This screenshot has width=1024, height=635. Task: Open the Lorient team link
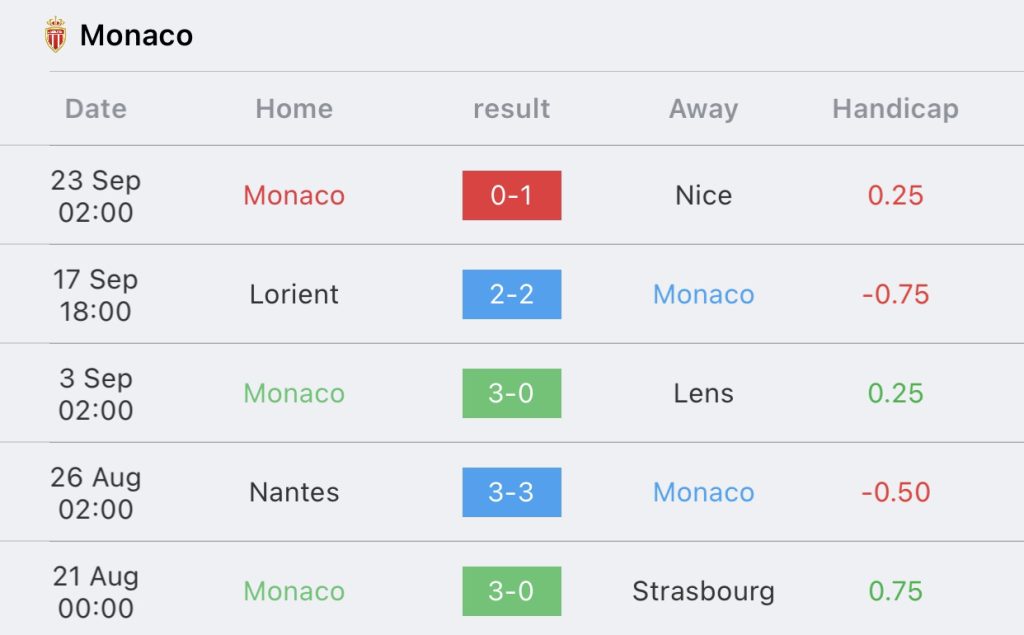point(294,294)
